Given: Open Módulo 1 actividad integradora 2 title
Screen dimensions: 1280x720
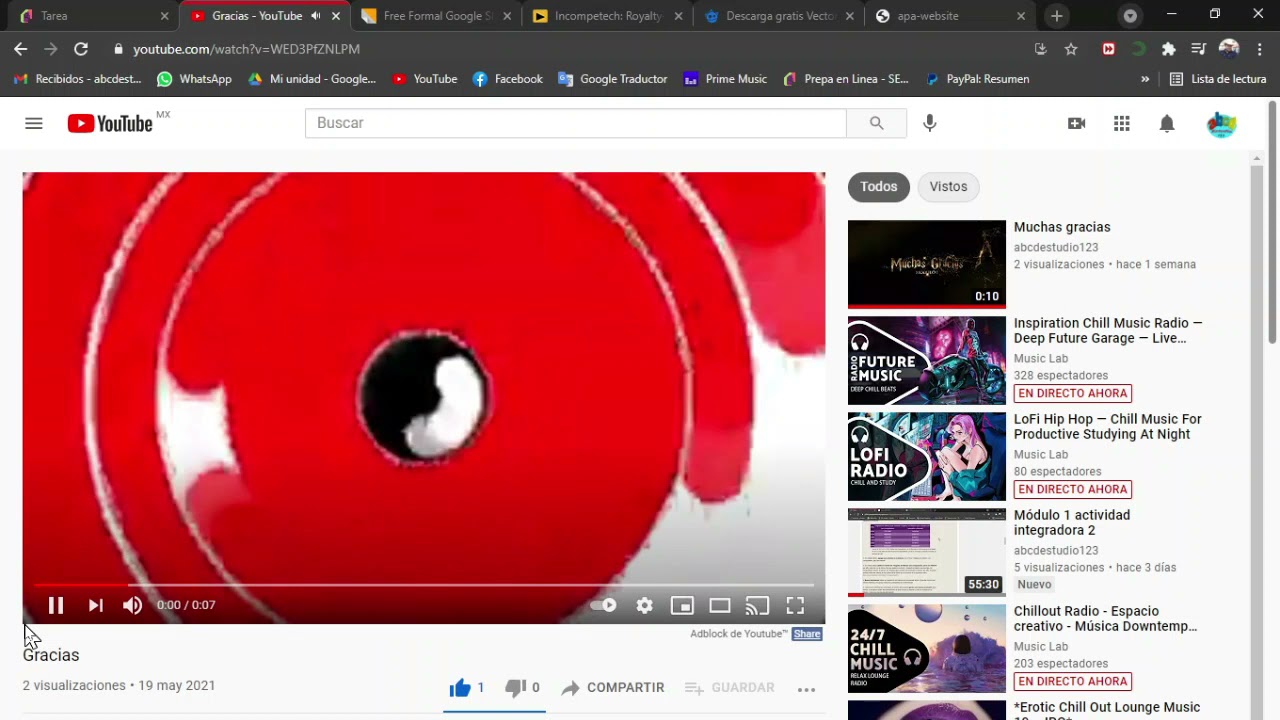Looking at the screenshot, I should pos(1072,523).
